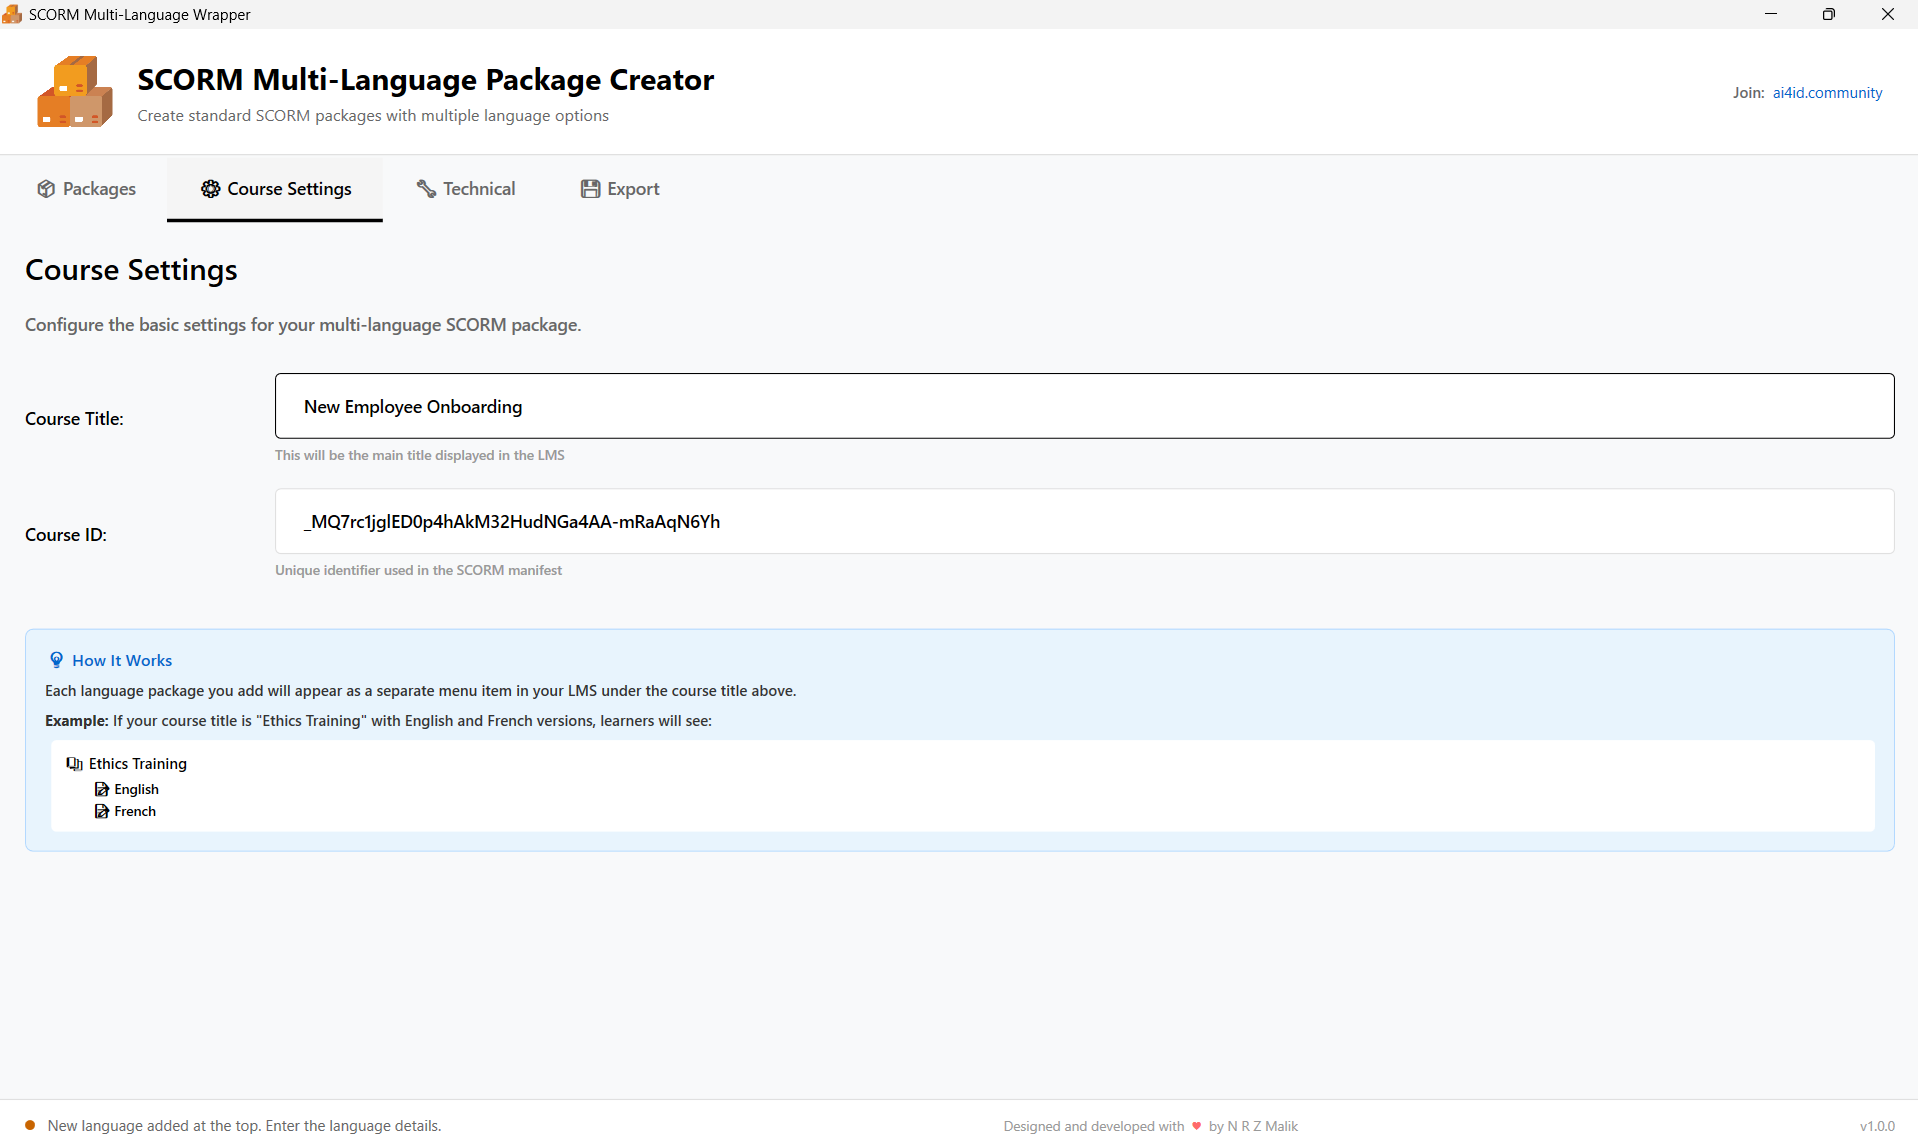Click the Technical tab wrench icon
1918x1145 pixels.
426,189
